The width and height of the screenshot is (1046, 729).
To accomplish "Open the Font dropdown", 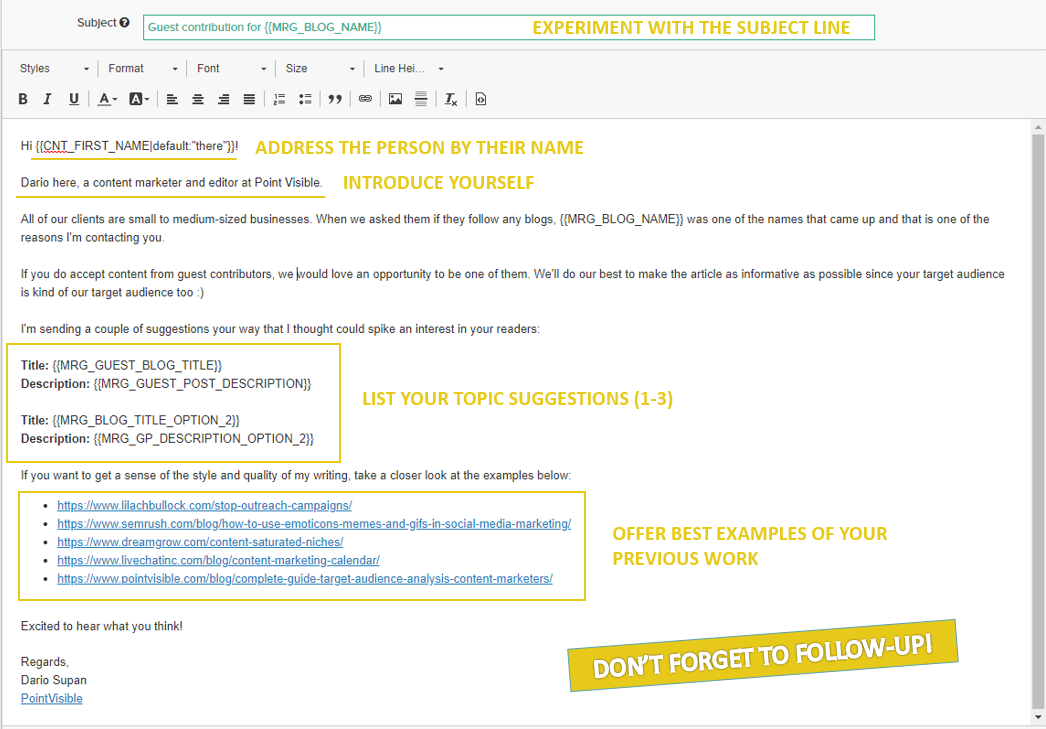I will [x=231, y=69].
